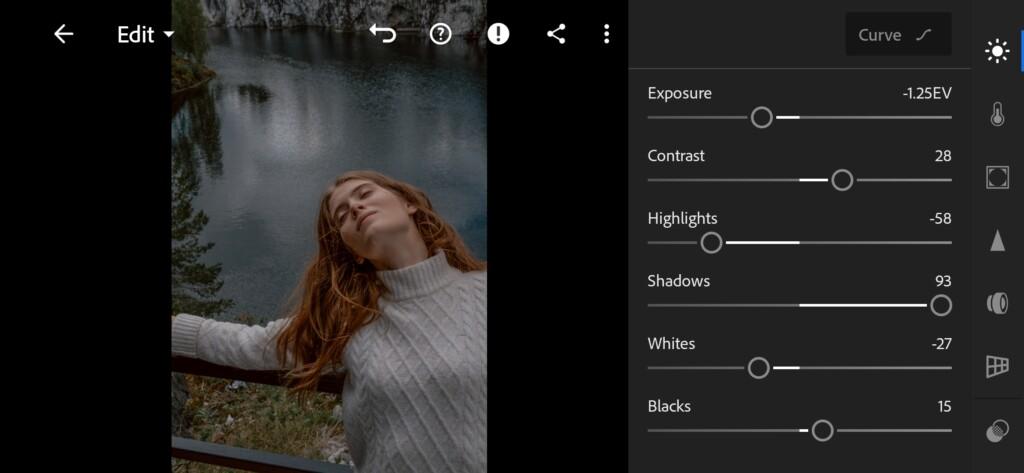Screen dimensions: 1024x473
Task: Open the Color thermometer panel
Action: click(x=997, y=114)
